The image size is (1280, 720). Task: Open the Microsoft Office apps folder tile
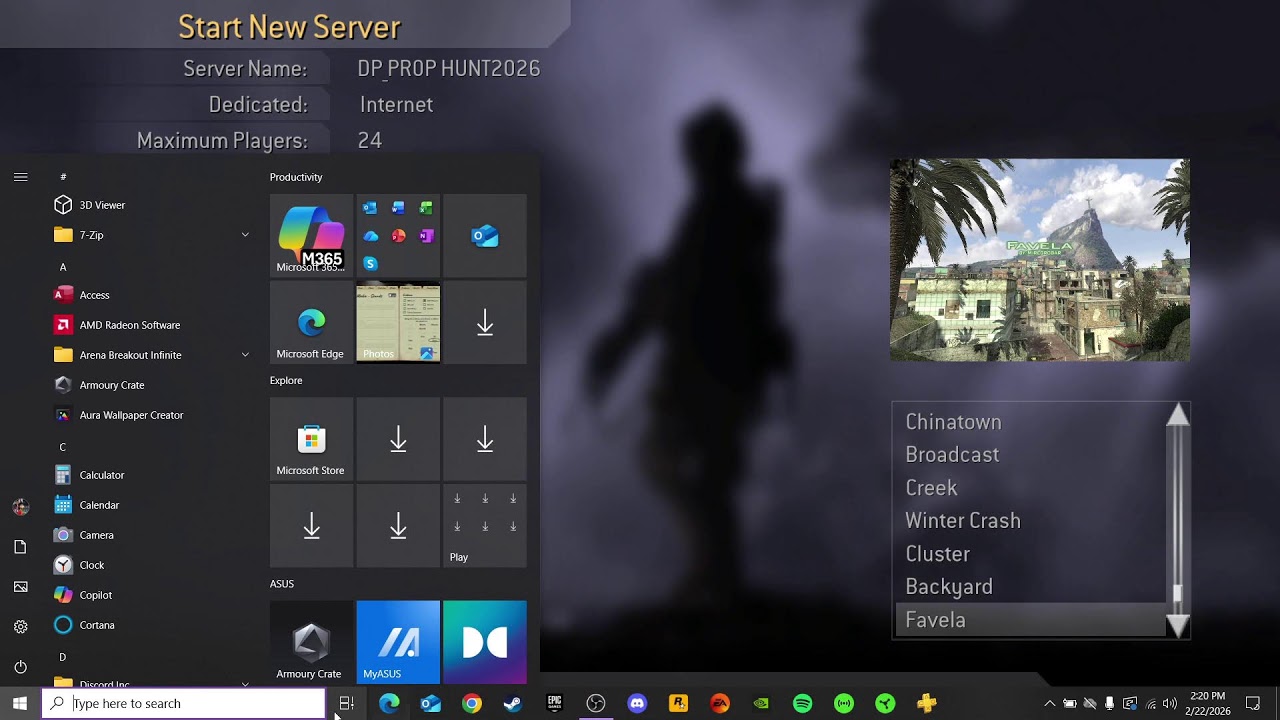click(x=398, y=235)
